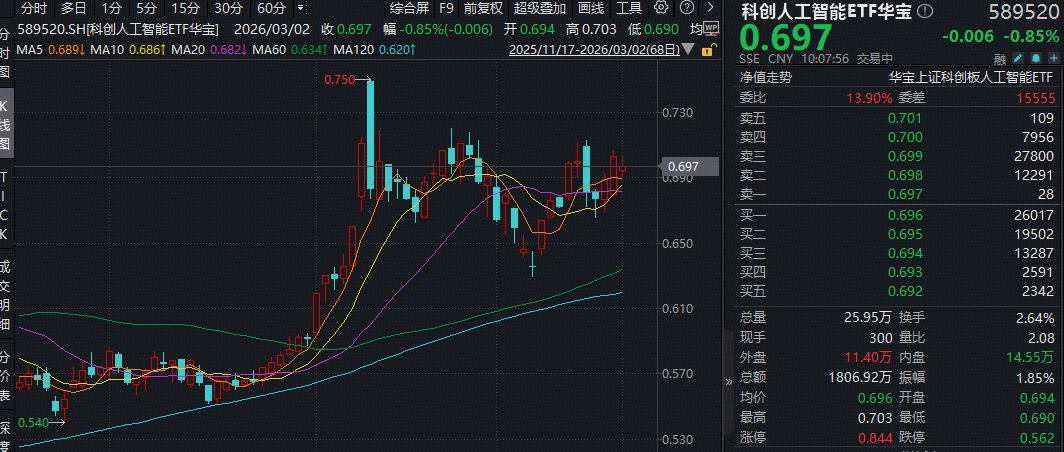Click 卖三 price 0.699
The width and height of the screenshot is (1064, 452).
click(x=905, y=157)
